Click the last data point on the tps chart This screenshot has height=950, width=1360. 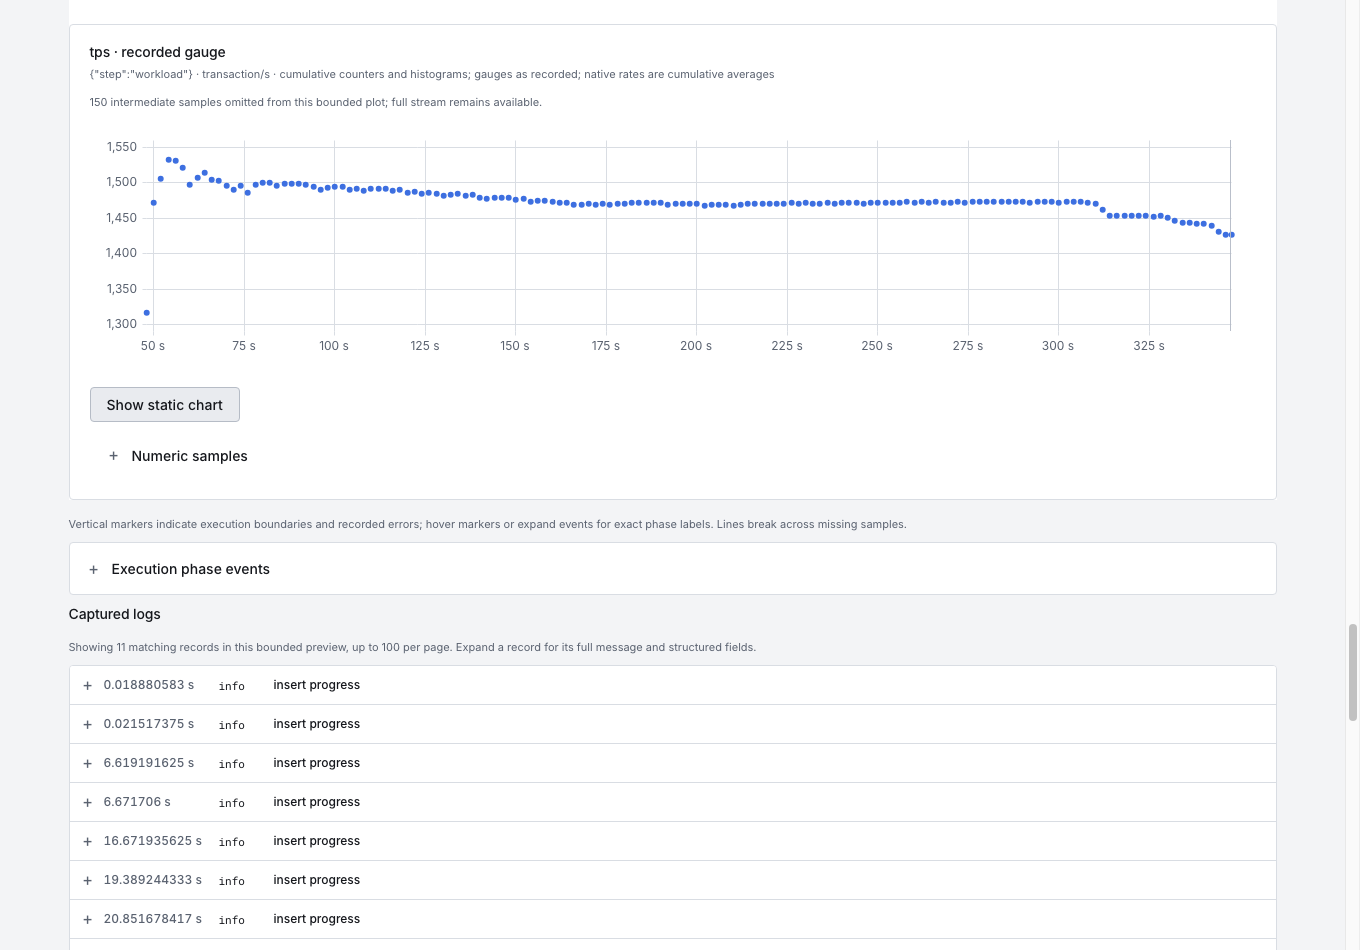pos(1232,235)
